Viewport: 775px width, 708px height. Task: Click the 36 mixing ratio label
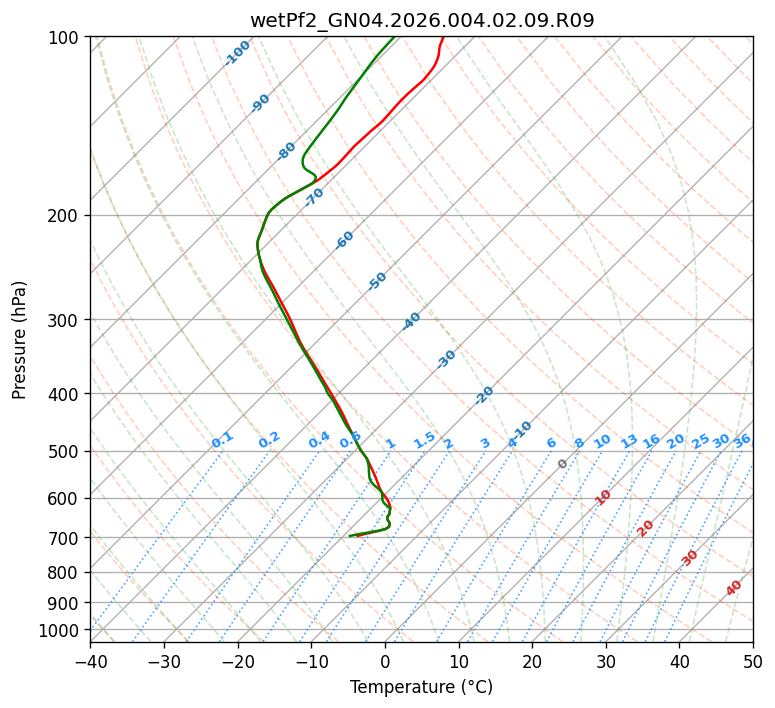coord(742,441)
